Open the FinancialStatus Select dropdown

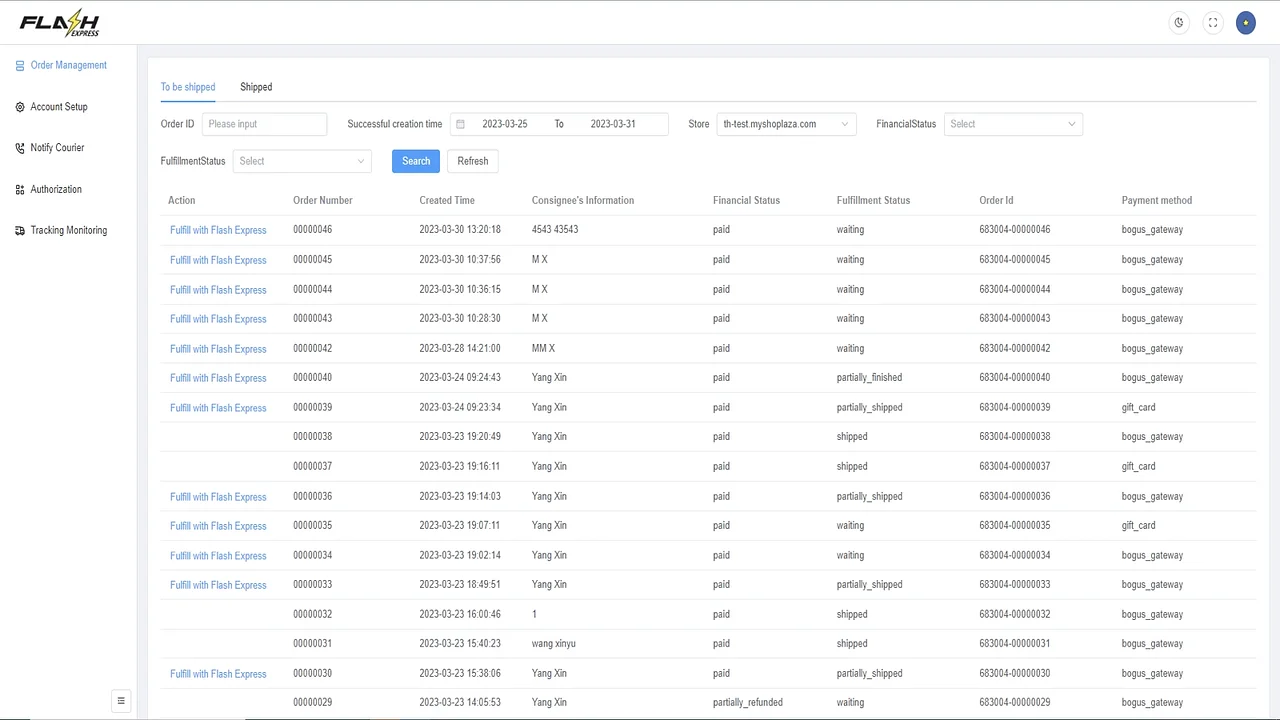(1012, 123)
